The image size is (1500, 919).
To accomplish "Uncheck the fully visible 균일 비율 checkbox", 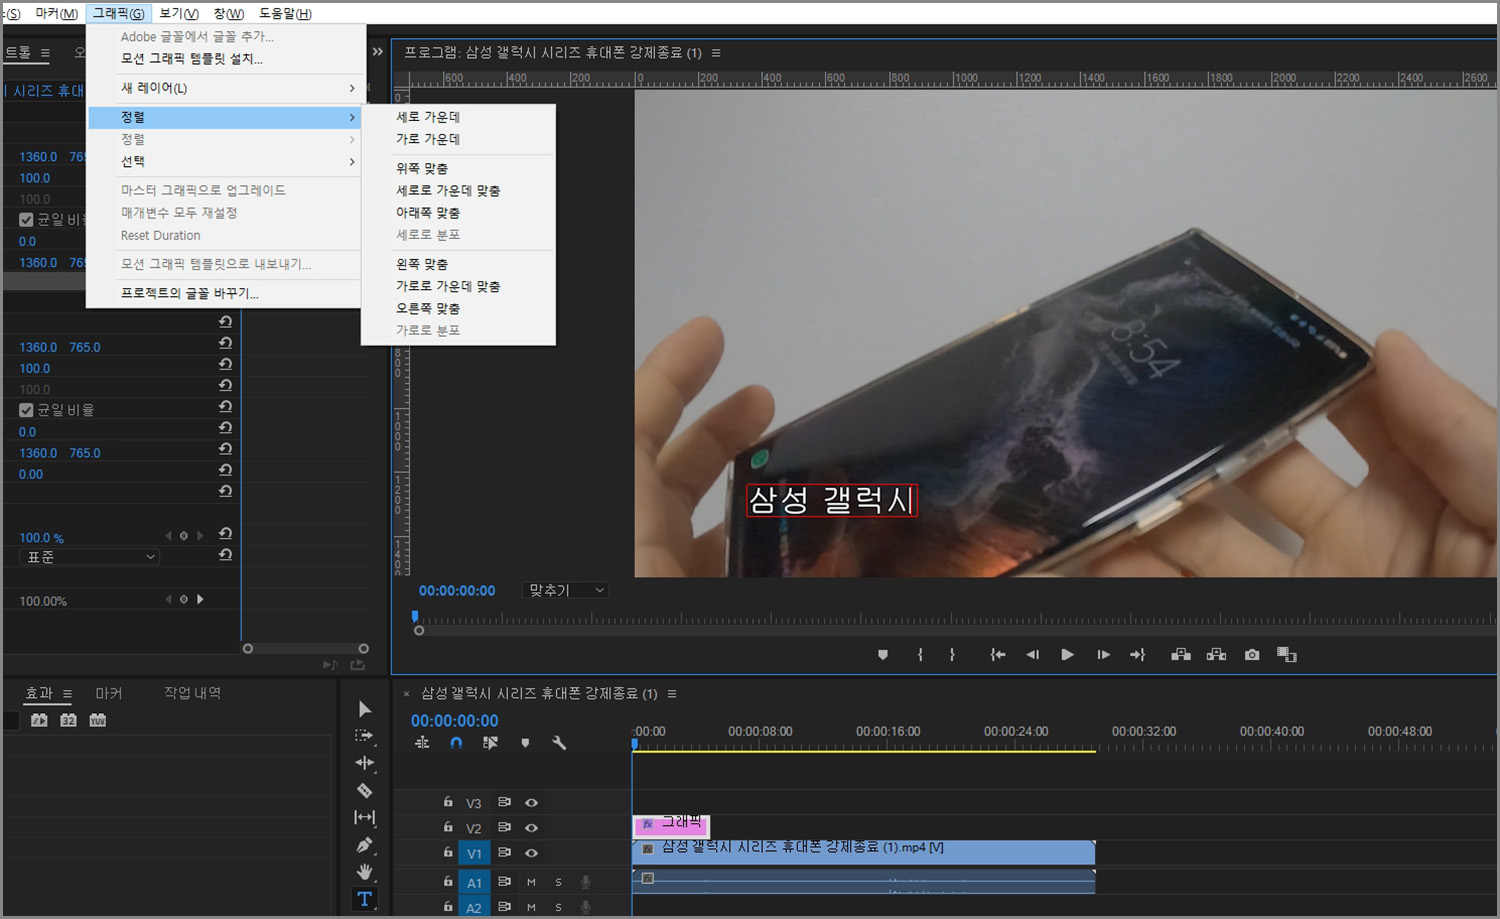I will (26, 410).
